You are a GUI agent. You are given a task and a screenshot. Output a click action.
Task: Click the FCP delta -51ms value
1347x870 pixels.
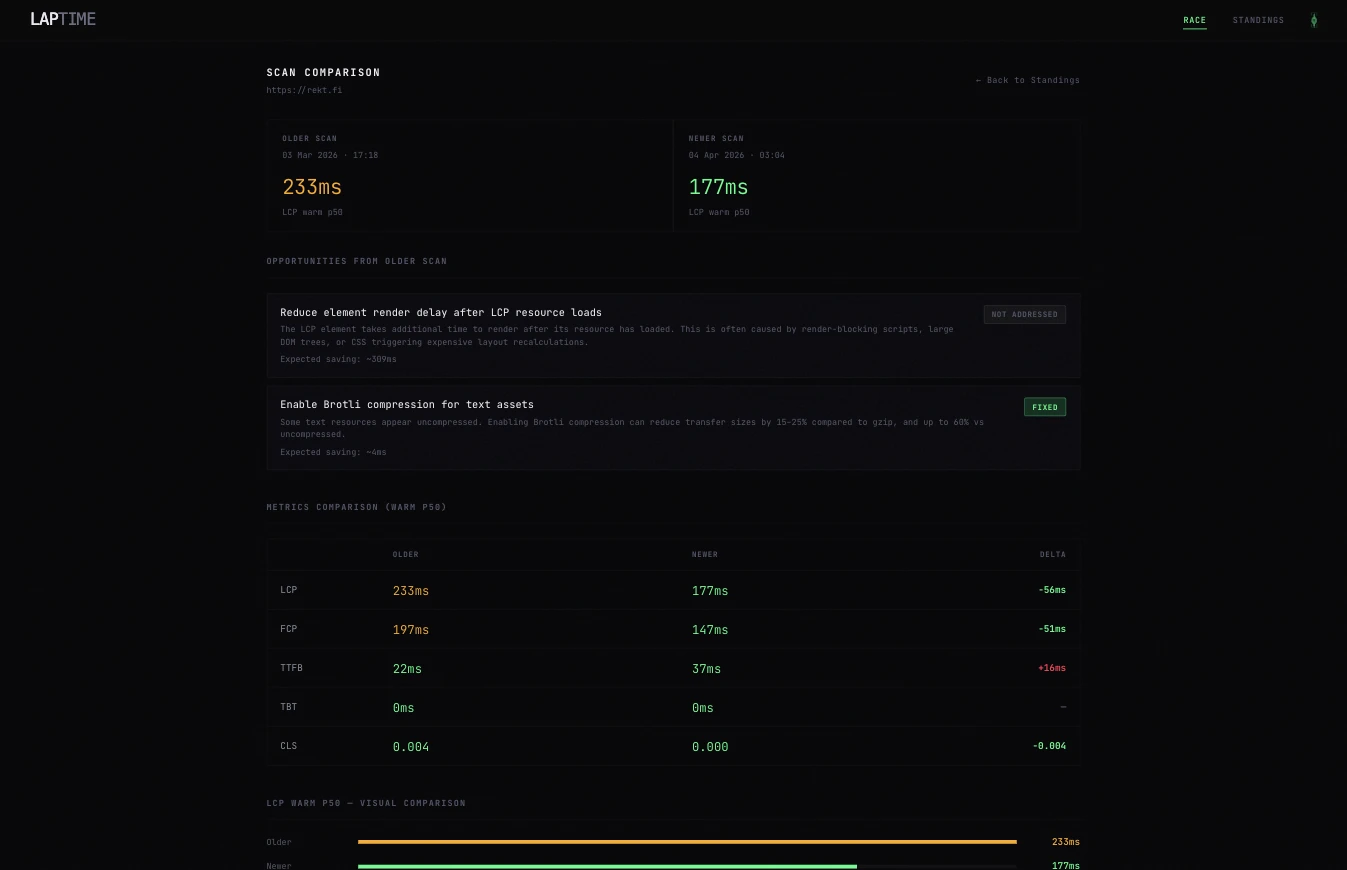[x=1052, y=629]
